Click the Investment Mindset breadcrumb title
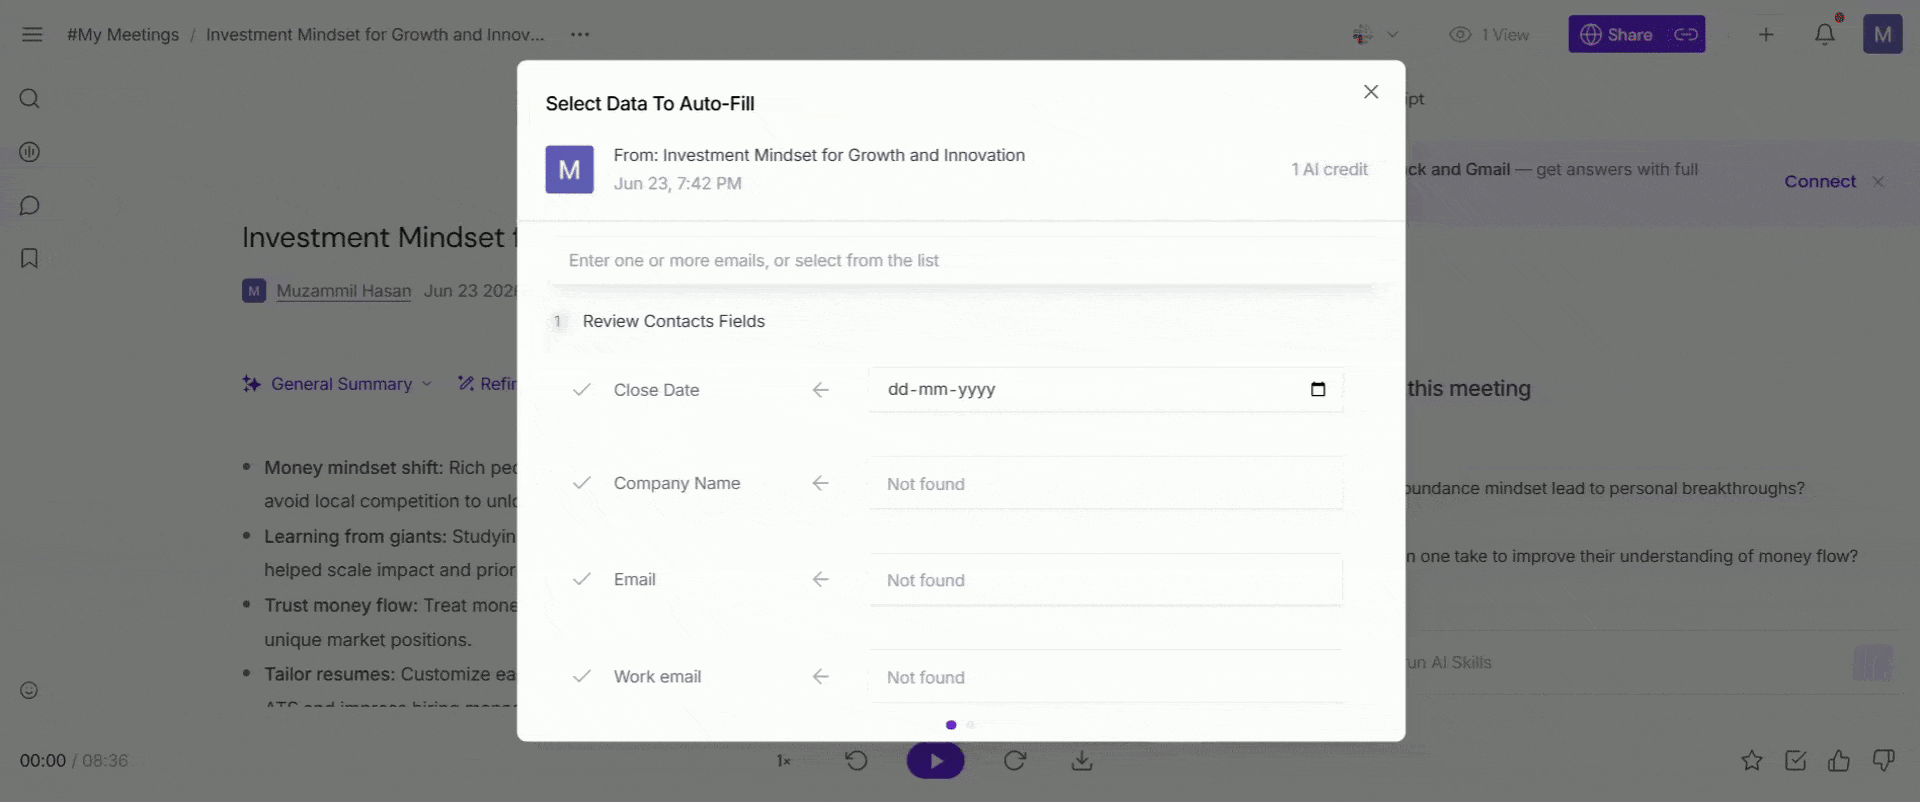The height and width of the screenshot is (802, 1920). pos(375,34)
